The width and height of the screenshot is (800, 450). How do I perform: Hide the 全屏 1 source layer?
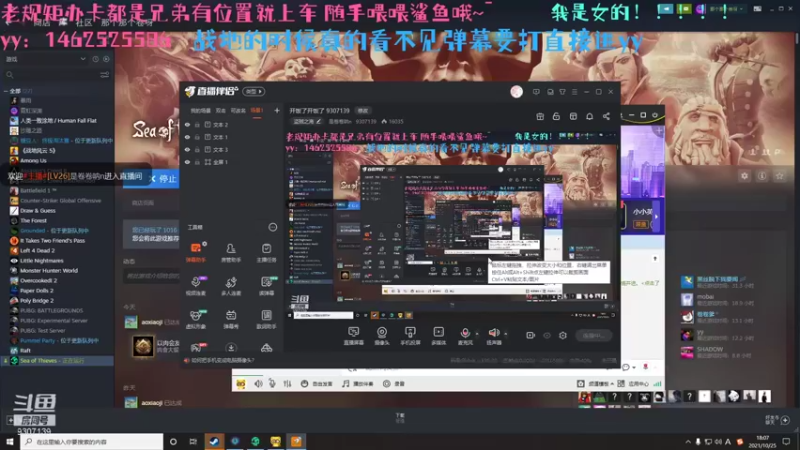pos(187,162)
